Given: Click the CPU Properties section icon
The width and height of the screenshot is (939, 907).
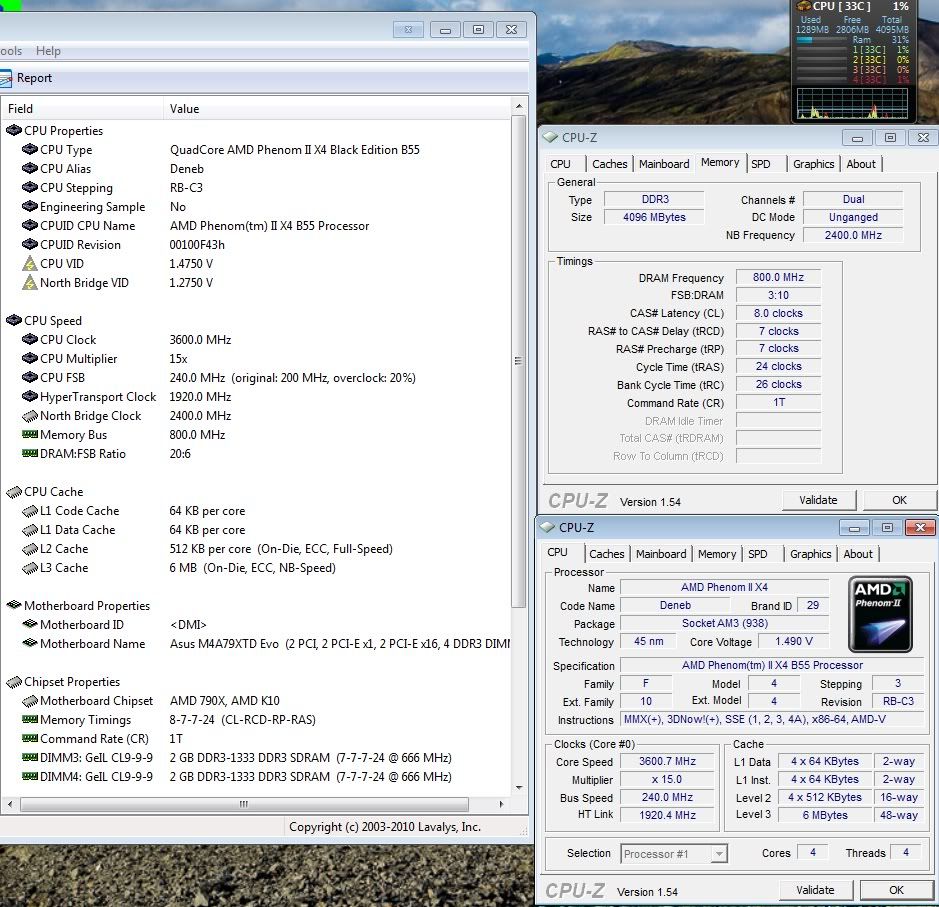Looking at the screenshot, I should pos(13,131).
